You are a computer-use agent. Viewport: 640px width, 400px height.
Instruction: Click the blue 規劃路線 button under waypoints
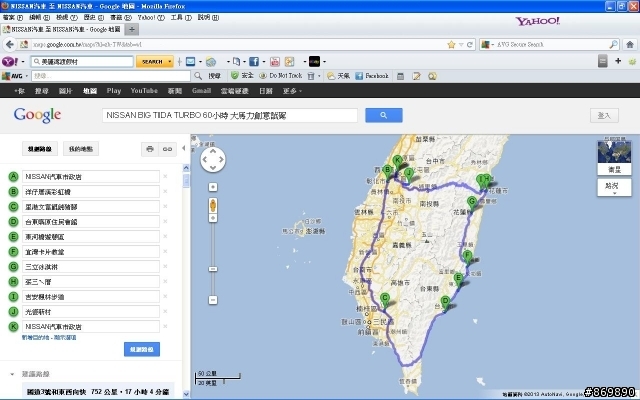(142, 349)
